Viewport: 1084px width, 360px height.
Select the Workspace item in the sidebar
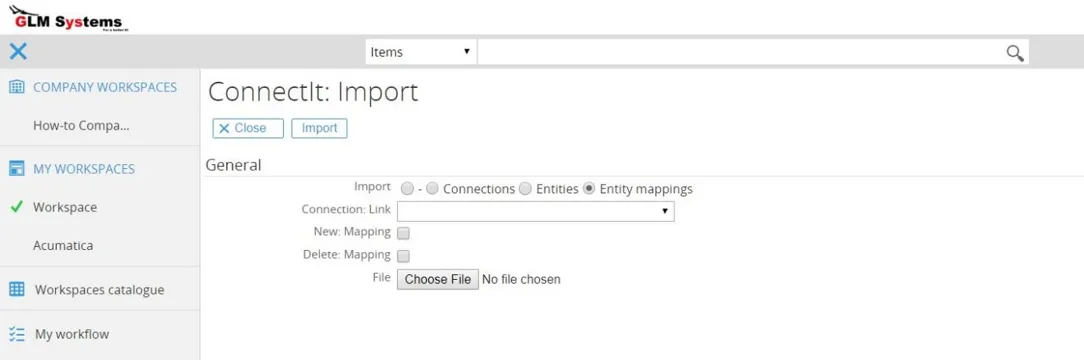pyautogui.click(x=65, y=207)
